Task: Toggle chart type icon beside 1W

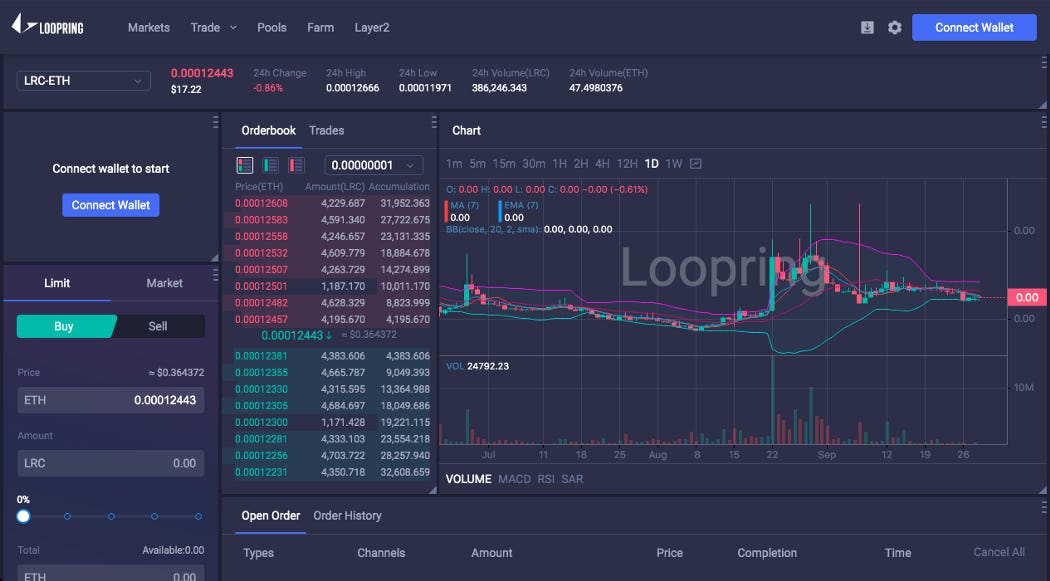Action: click(x=696, y=163)
